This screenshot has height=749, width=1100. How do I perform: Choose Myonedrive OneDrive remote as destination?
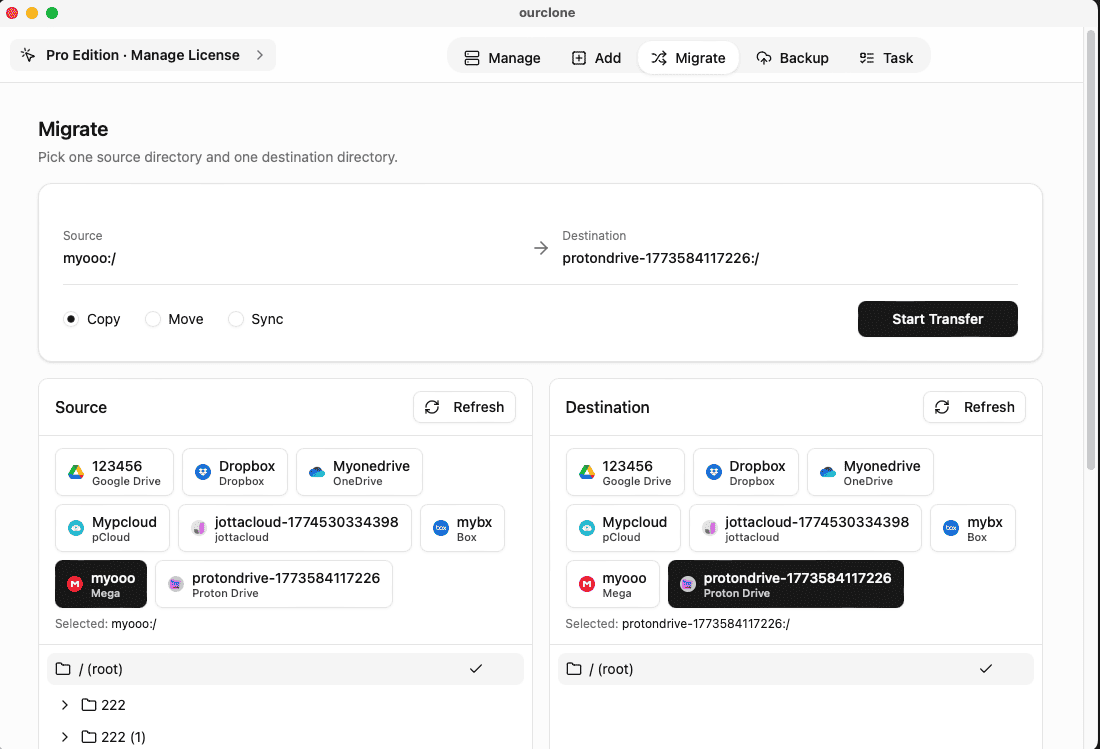click(x=870, y=471)
